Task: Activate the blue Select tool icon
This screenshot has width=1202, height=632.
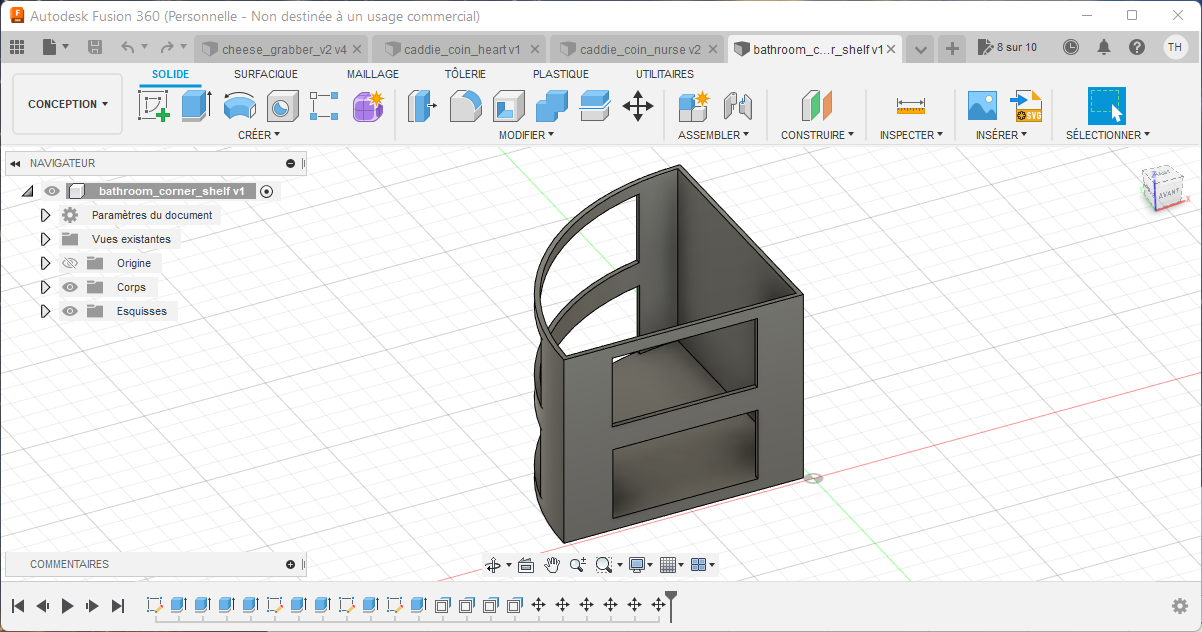Action: point(1107,105)
